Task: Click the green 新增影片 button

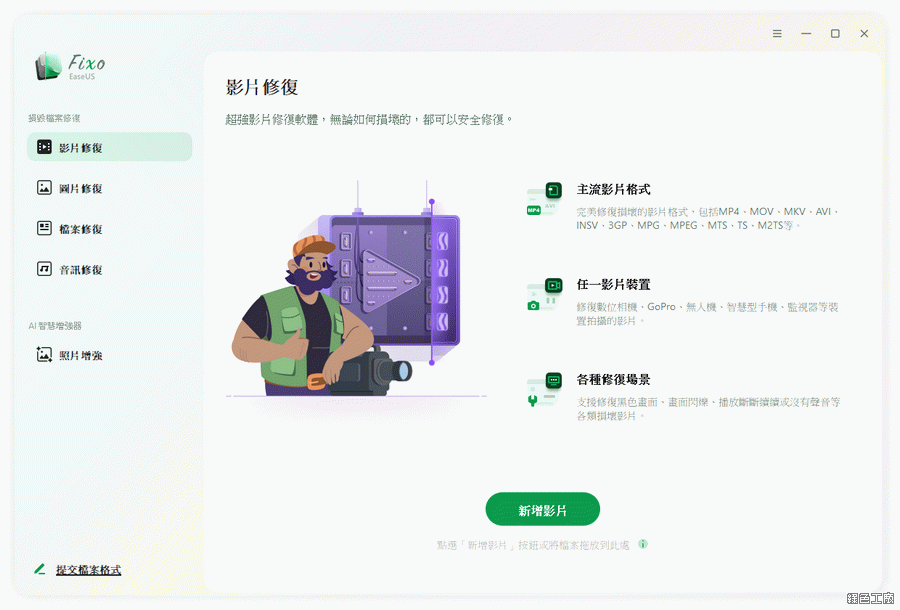Action: point(542,510)
